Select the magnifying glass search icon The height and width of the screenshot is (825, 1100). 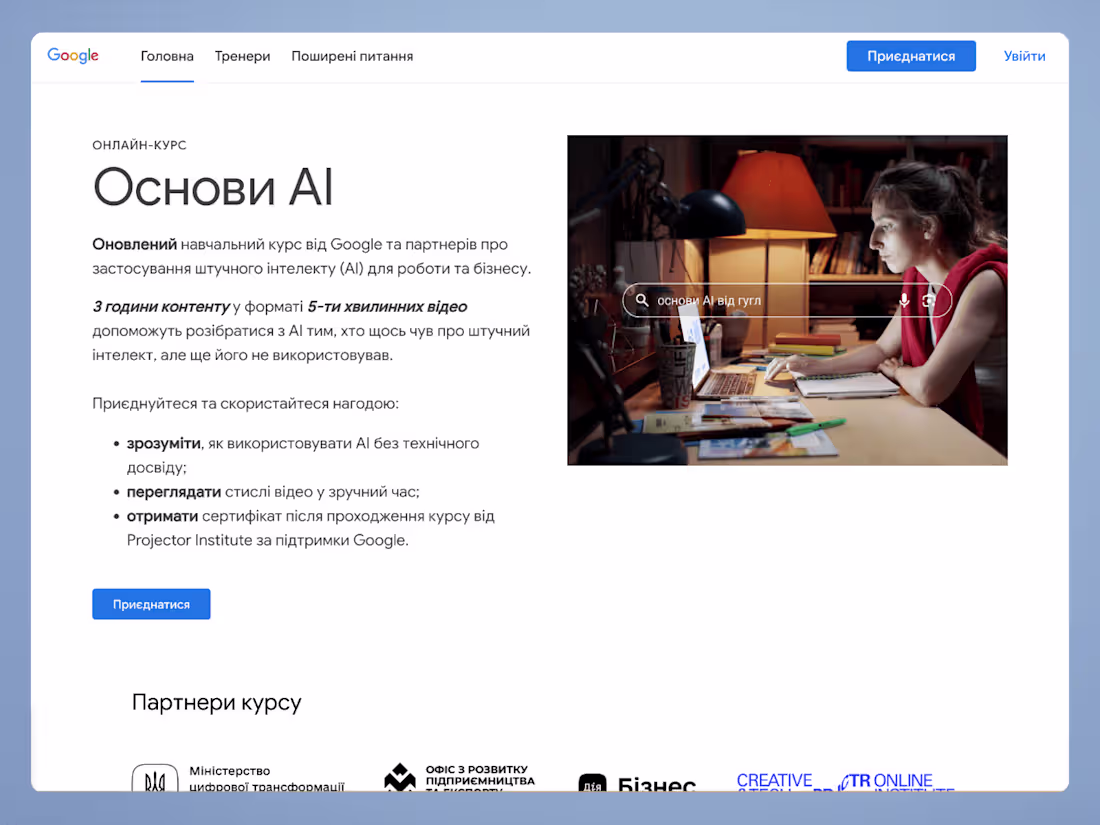point(641,300)
